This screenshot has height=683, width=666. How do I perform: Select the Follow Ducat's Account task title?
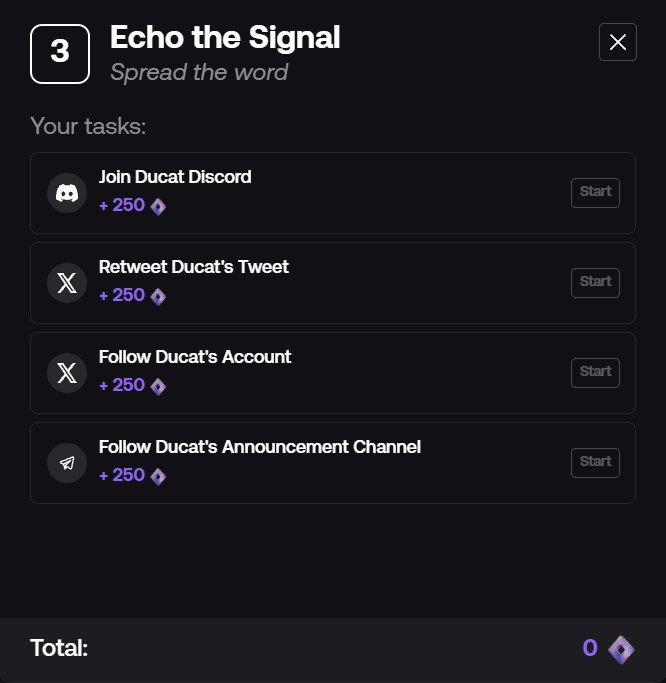195,357
